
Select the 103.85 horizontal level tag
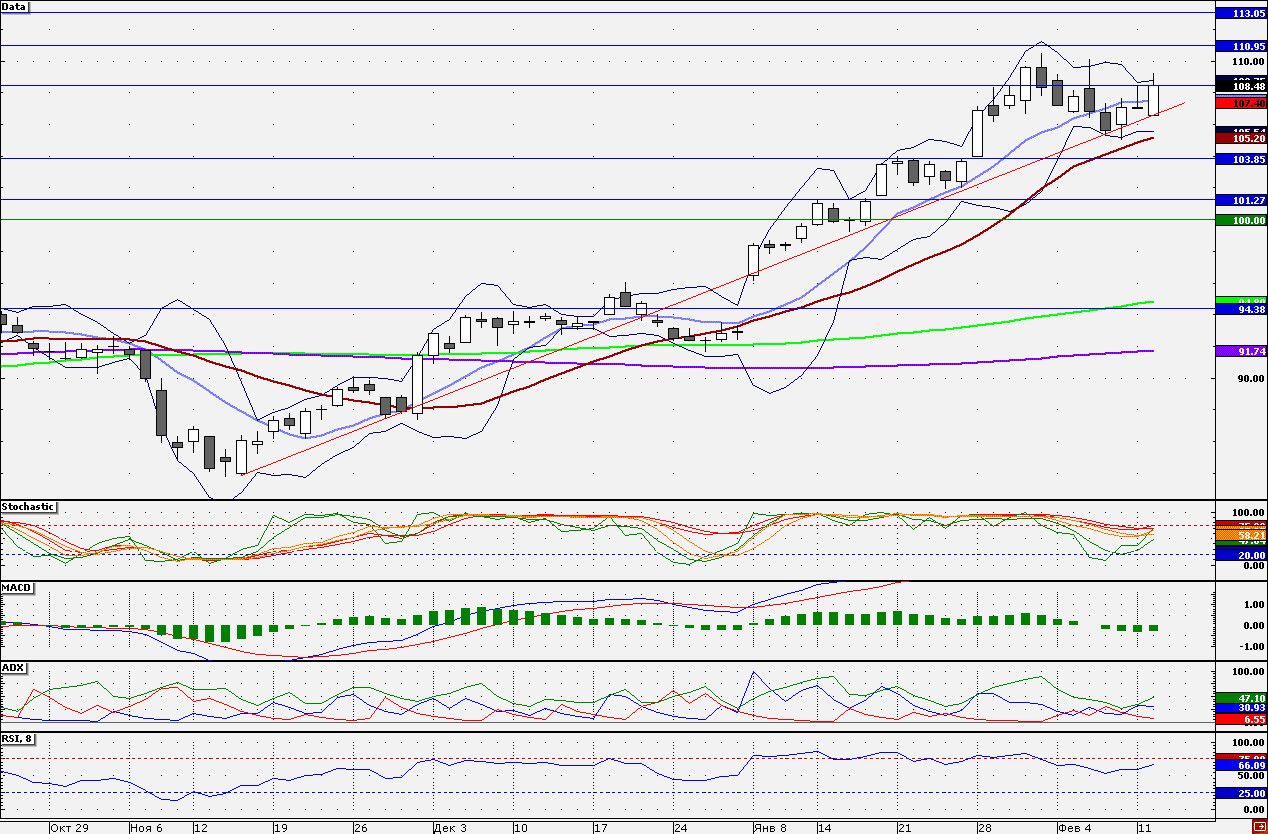1241,159
